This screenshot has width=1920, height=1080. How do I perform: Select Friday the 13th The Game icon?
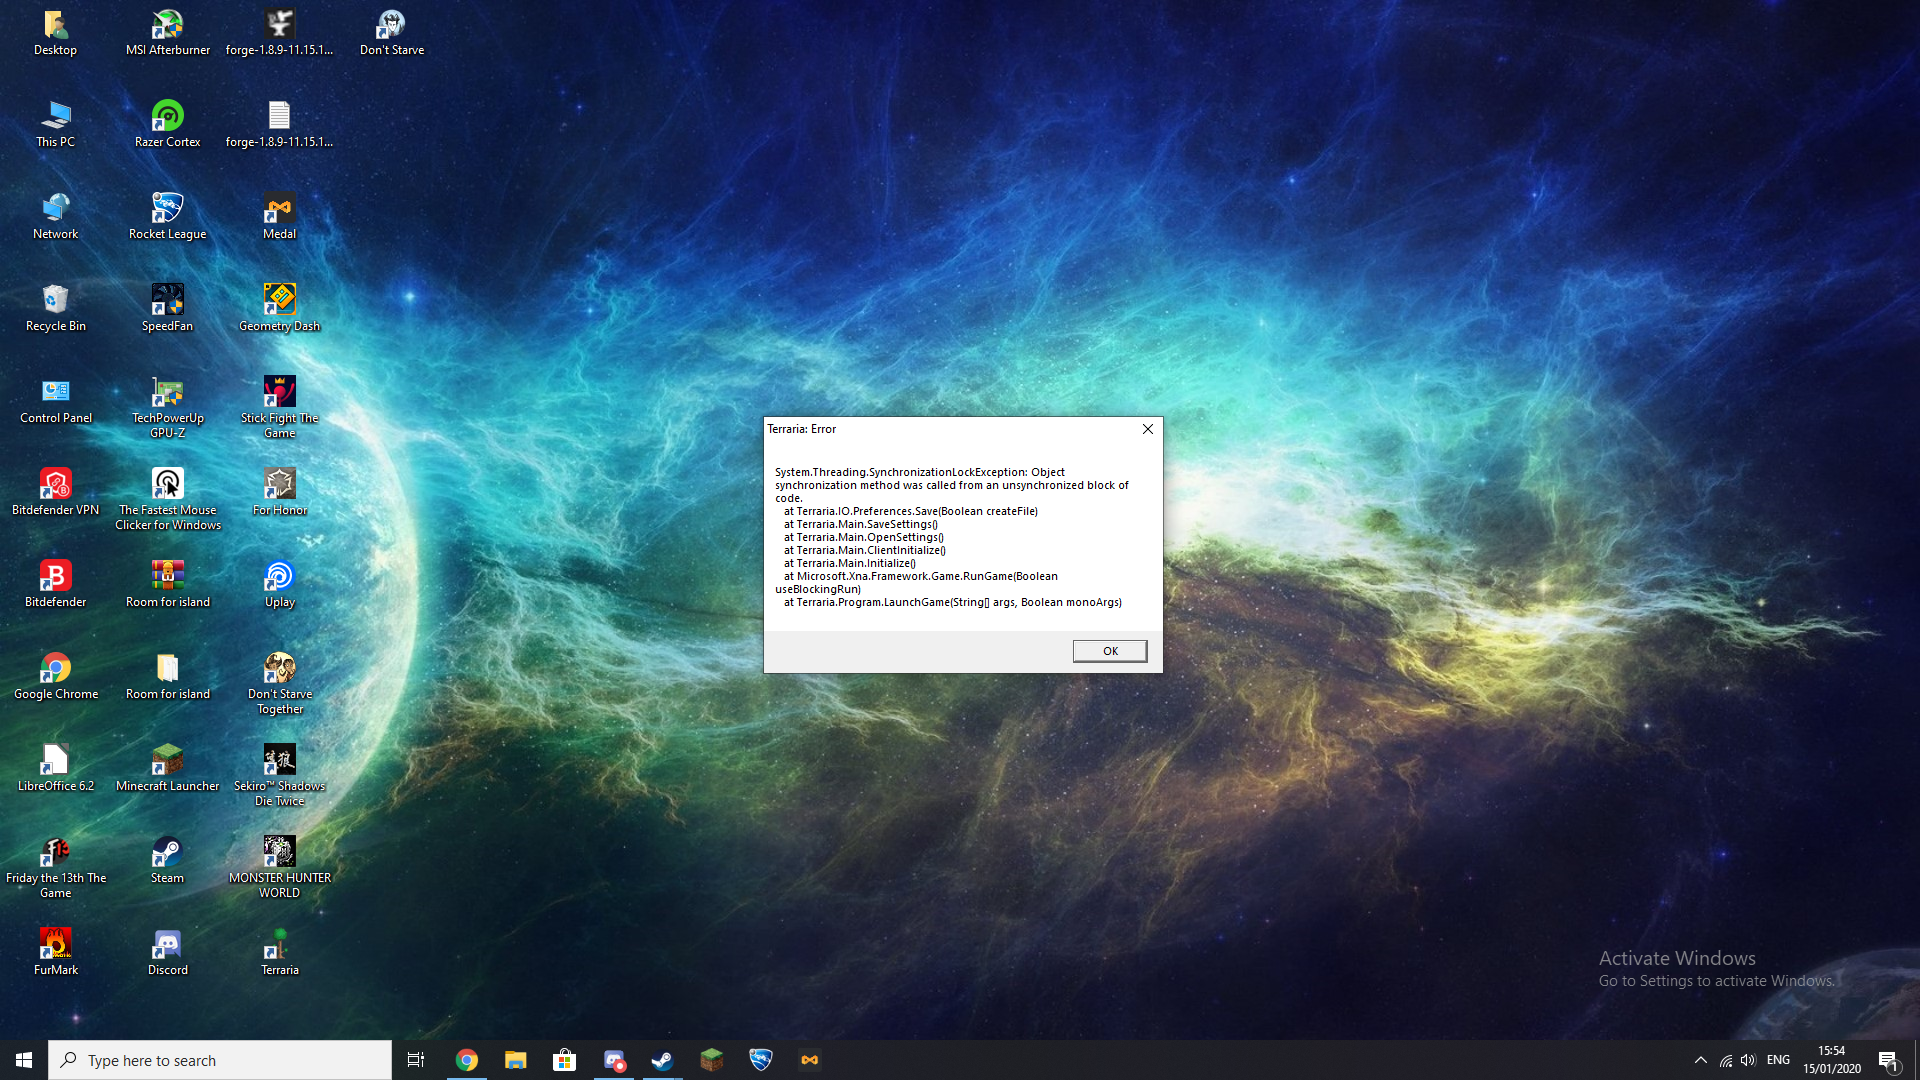(56, 868)
